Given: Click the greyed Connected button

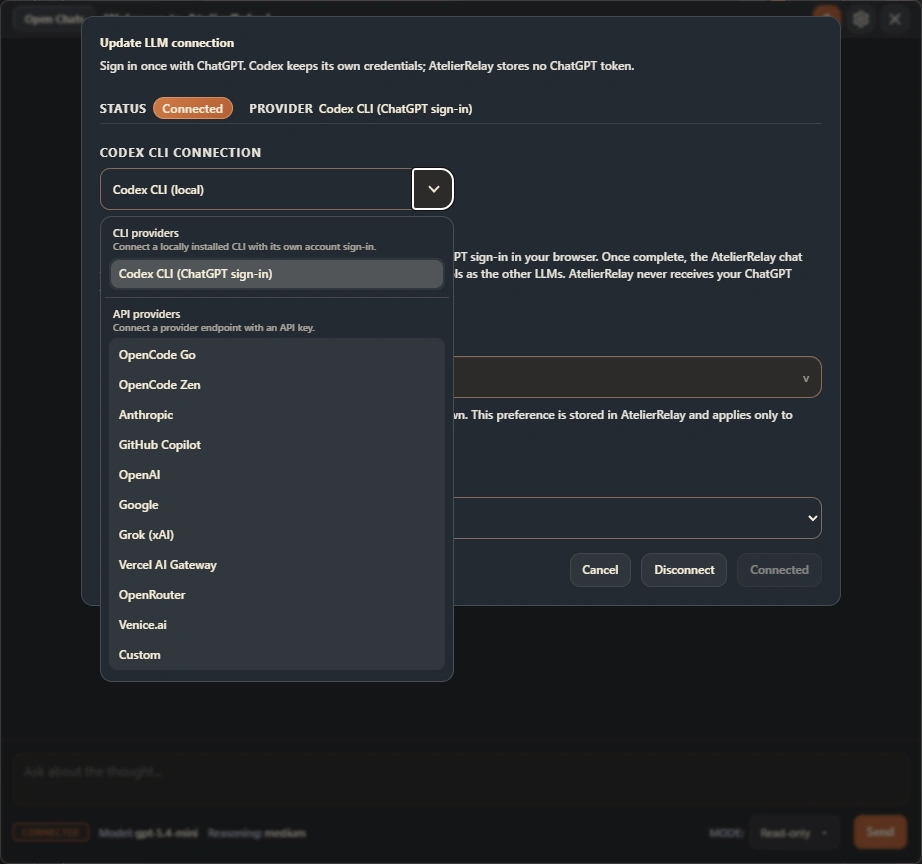Looking at the screenshot, I should coord(779,570).
